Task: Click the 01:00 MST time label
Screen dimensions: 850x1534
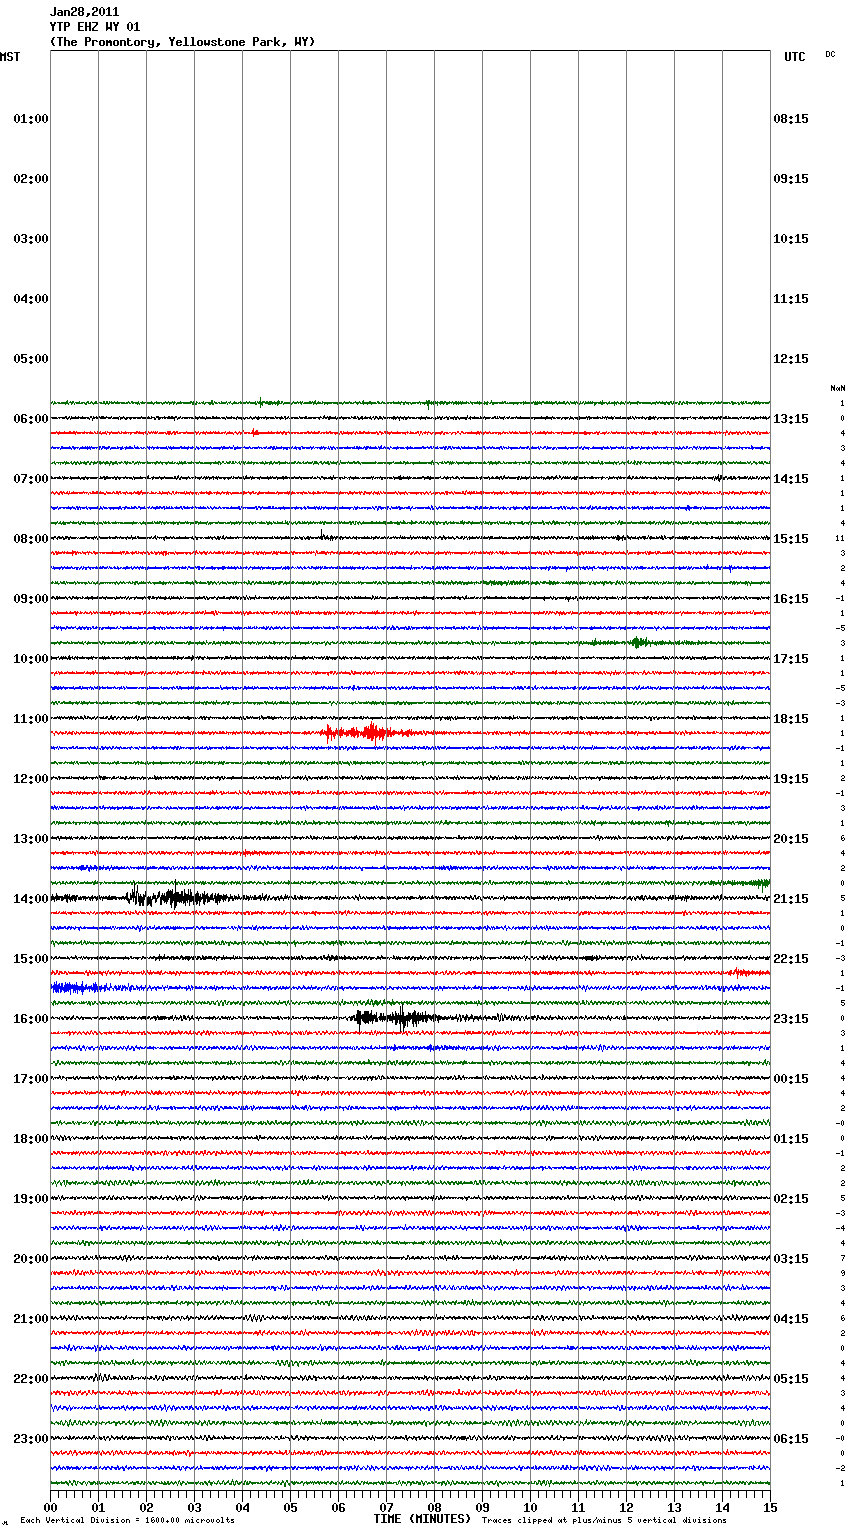Action: (x=30, y=119)
